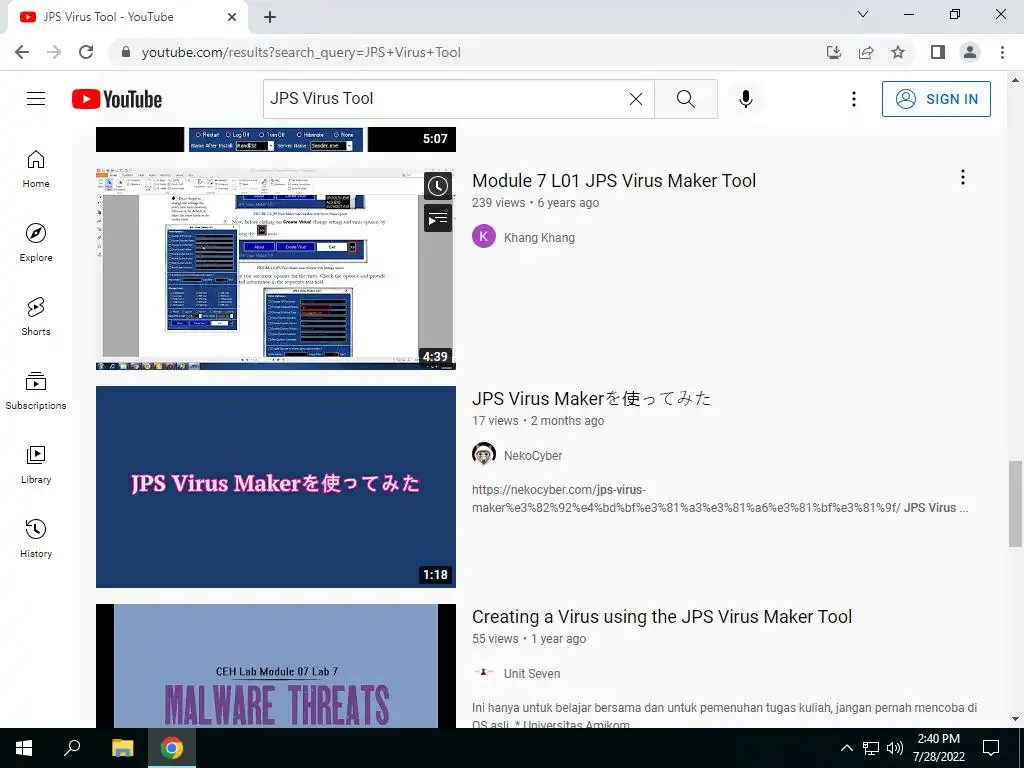Open network icon in tray

pyautogui.click(x=871, y=748)
